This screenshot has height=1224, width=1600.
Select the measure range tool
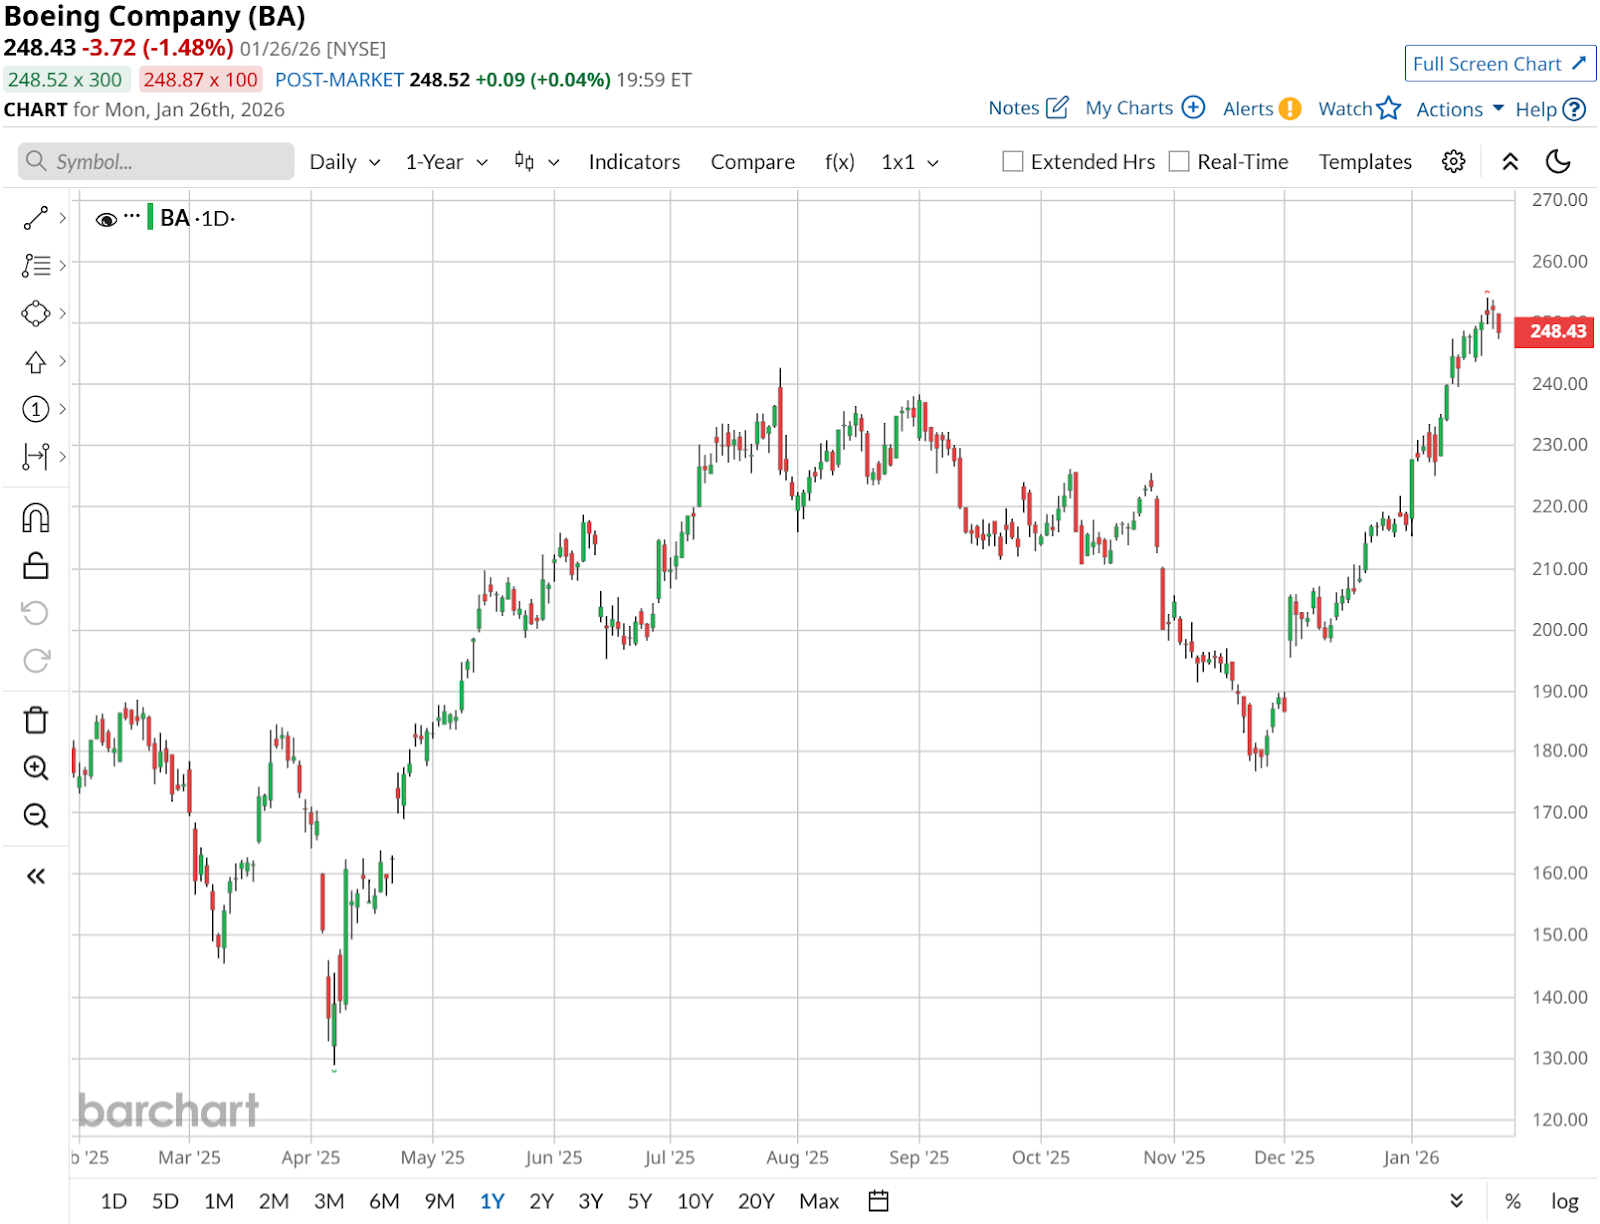click(x=36, y=457)
